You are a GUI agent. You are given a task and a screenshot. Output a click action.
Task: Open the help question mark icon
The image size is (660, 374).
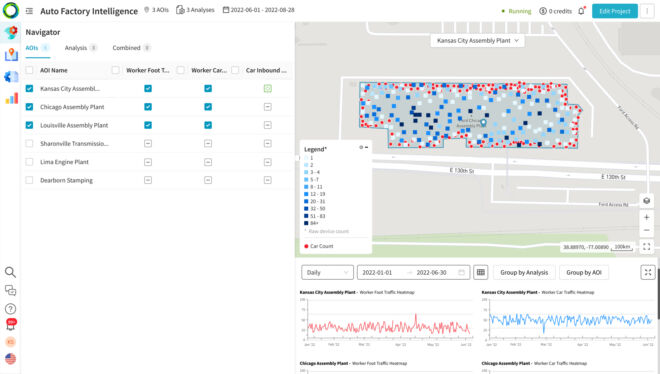(11, 309)
